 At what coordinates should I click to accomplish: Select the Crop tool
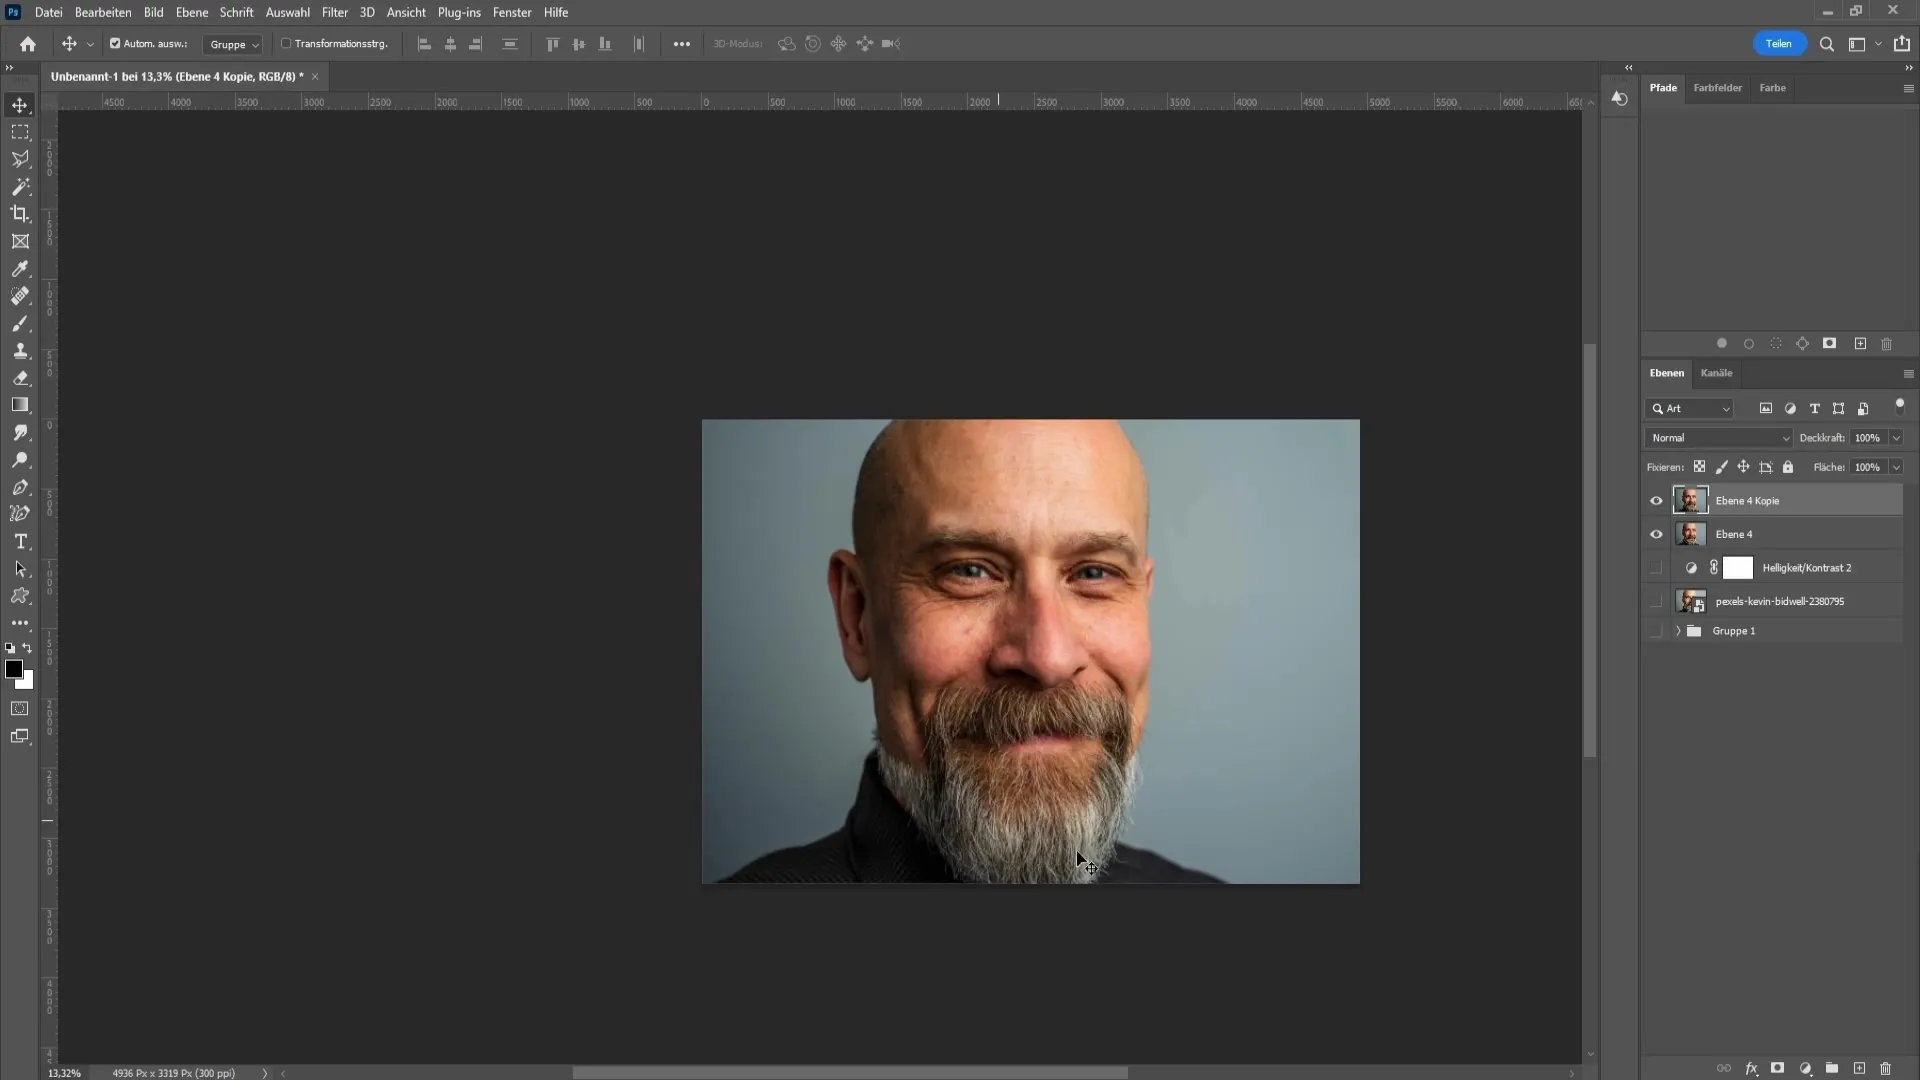tap(20, 214)
